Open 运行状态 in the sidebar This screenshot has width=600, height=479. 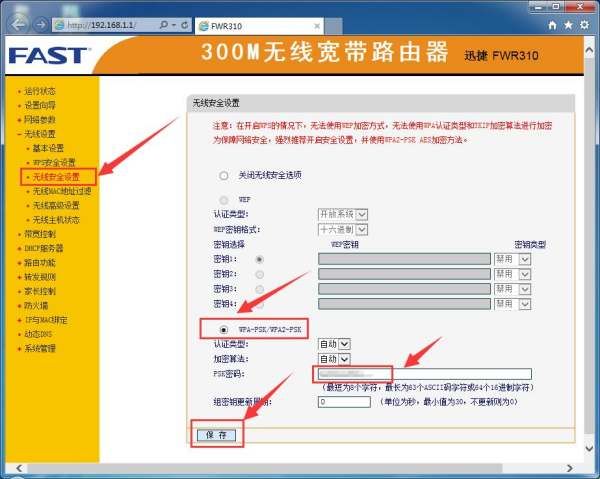pos(40,91)
